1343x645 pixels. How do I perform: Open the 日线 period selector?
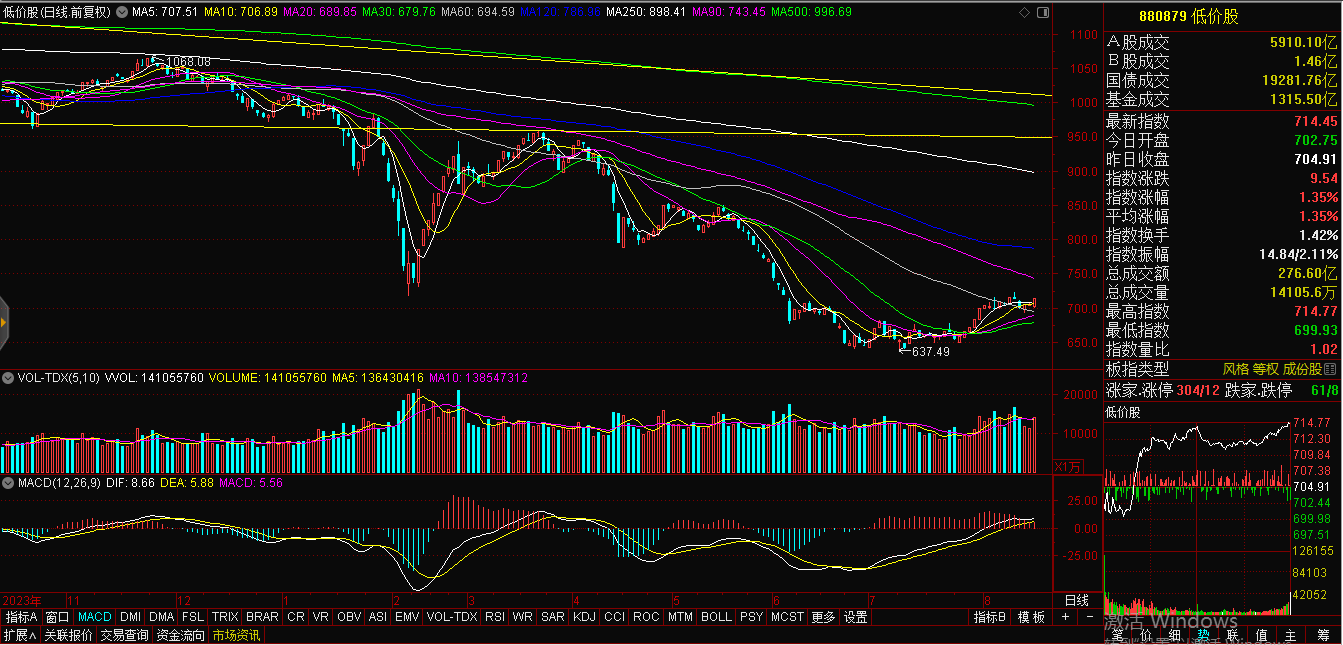[x=1076, y=601]
